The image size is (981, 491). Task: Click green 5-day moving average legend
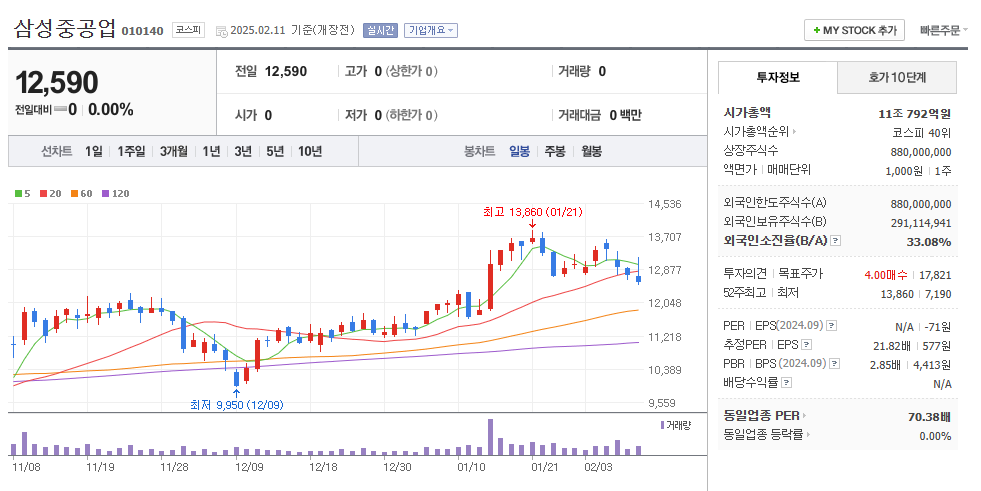tap(23, 194)
